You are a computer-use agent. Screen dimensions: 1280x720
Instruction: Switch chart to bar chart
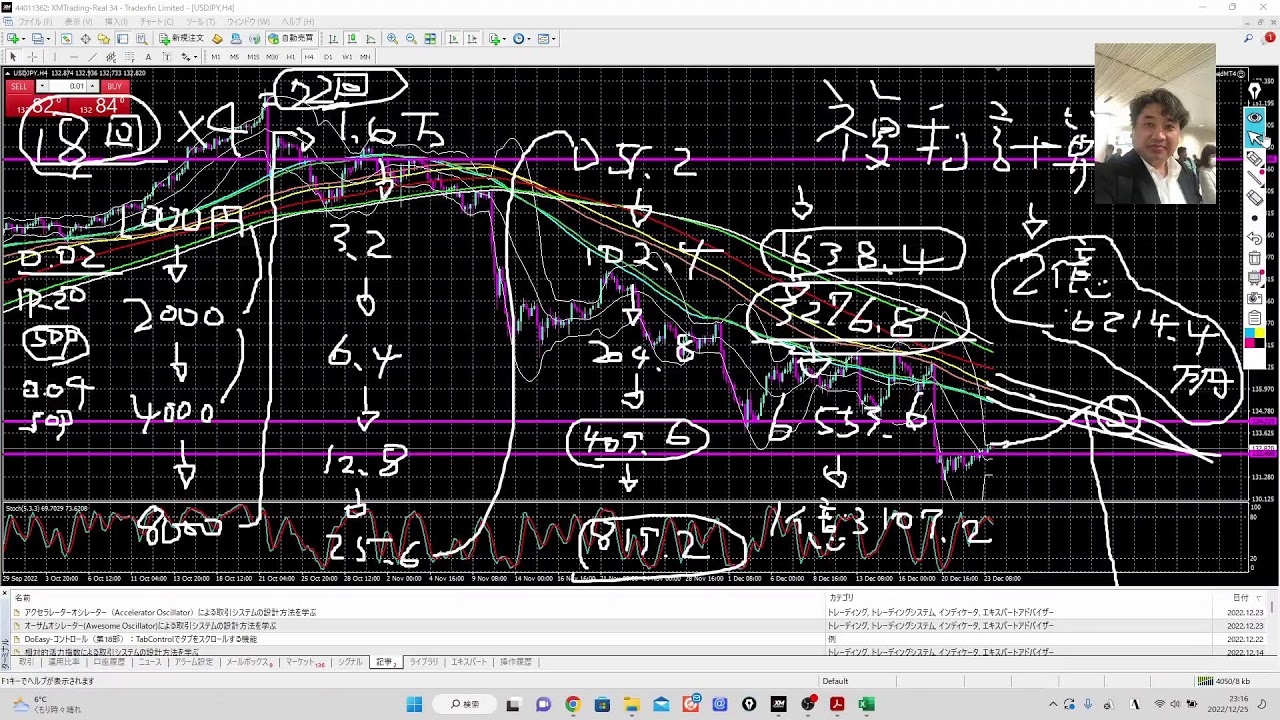[x=334, y=39]
